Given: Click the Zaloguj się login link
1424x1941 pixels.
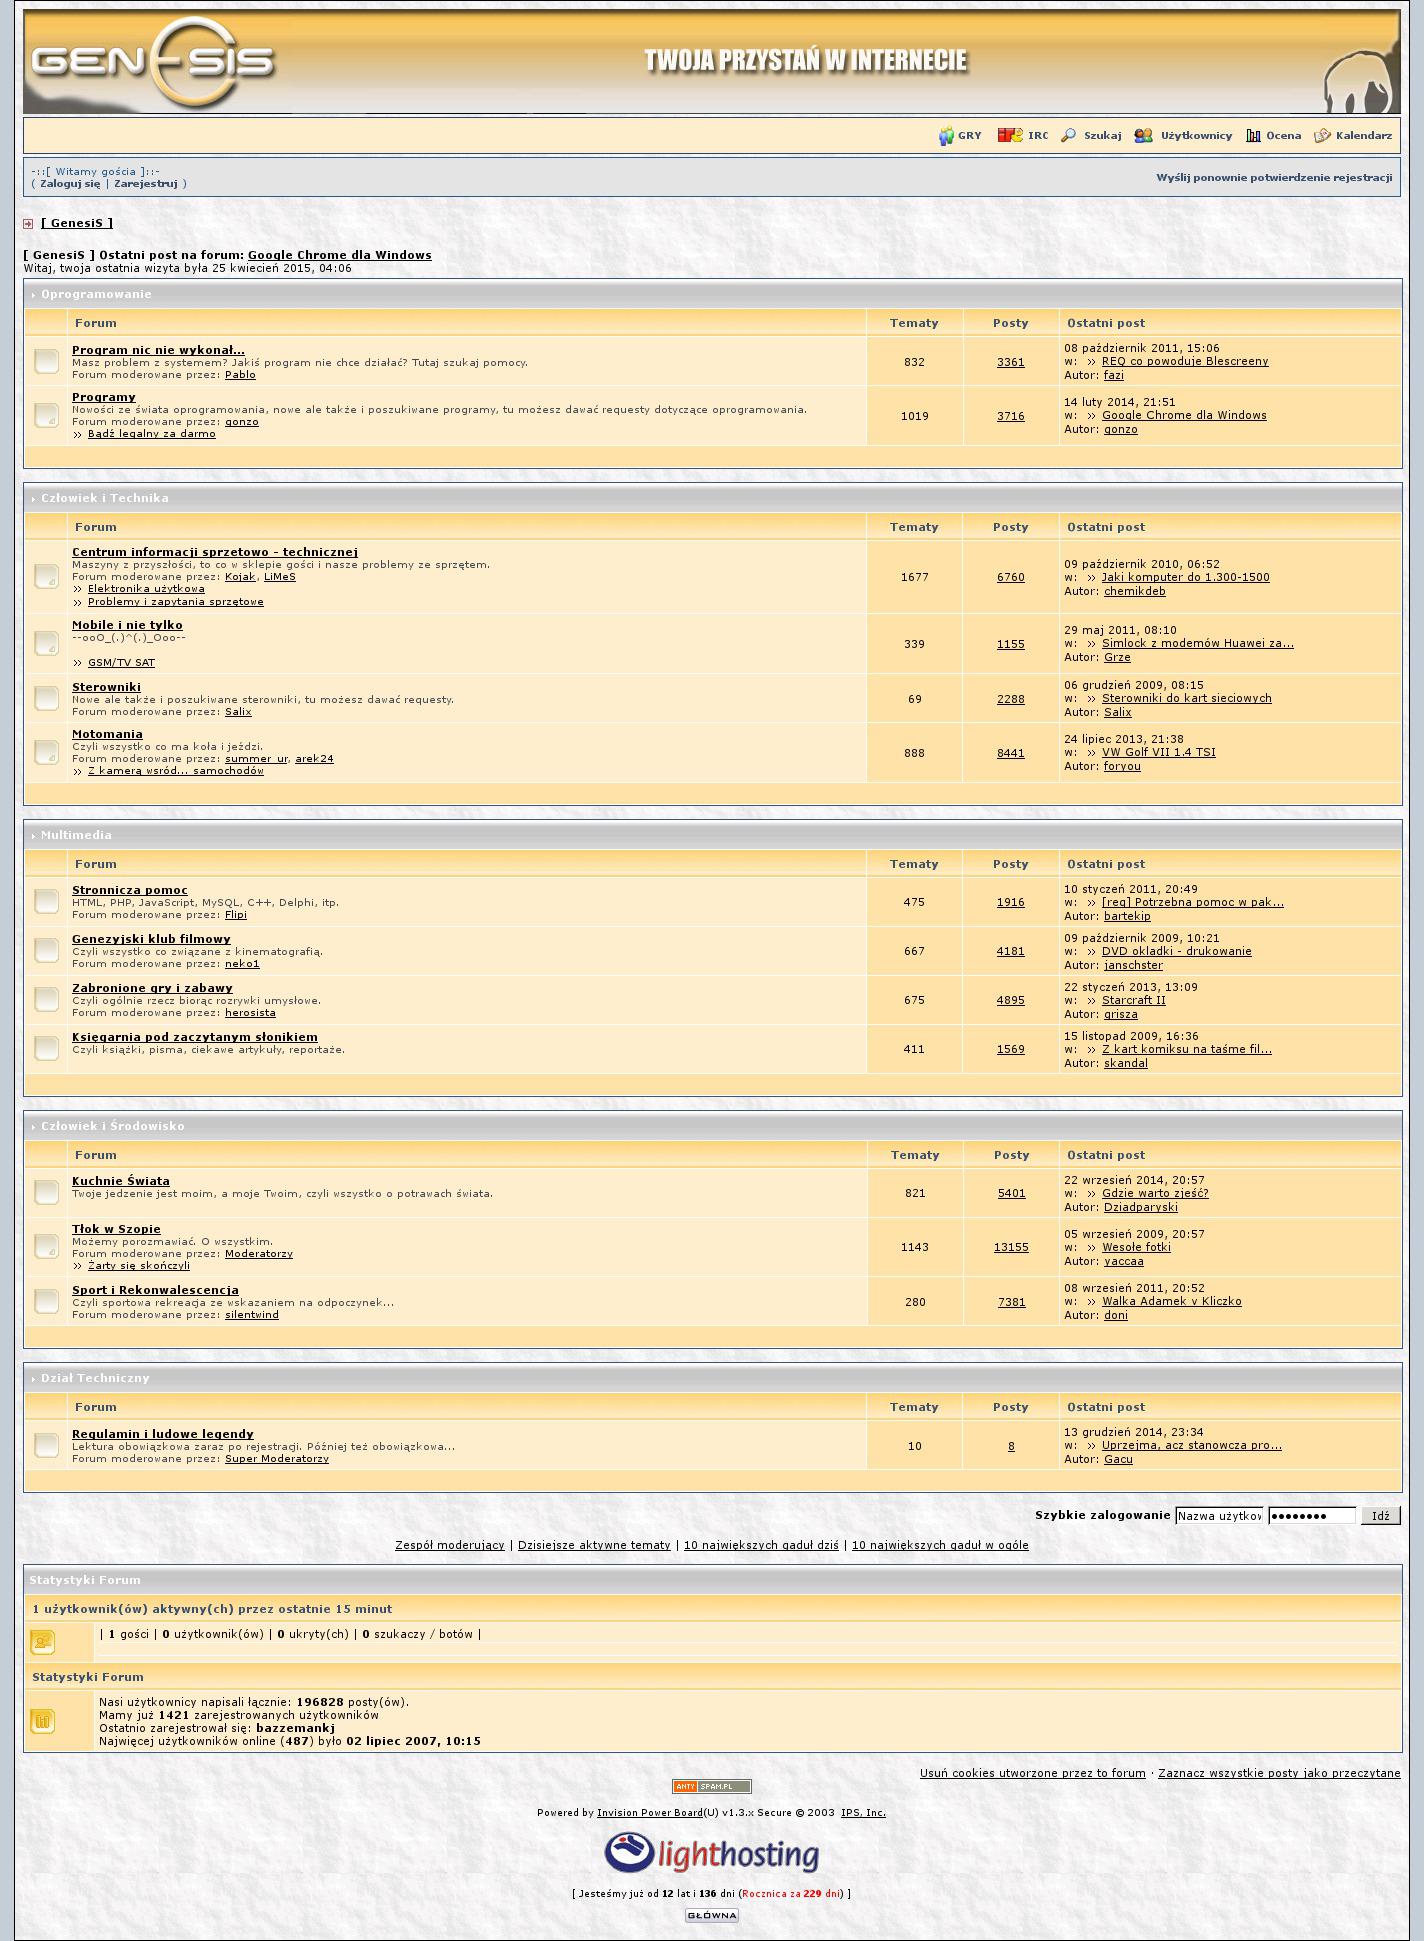Looking at the screenshot, I should point(70,183).
